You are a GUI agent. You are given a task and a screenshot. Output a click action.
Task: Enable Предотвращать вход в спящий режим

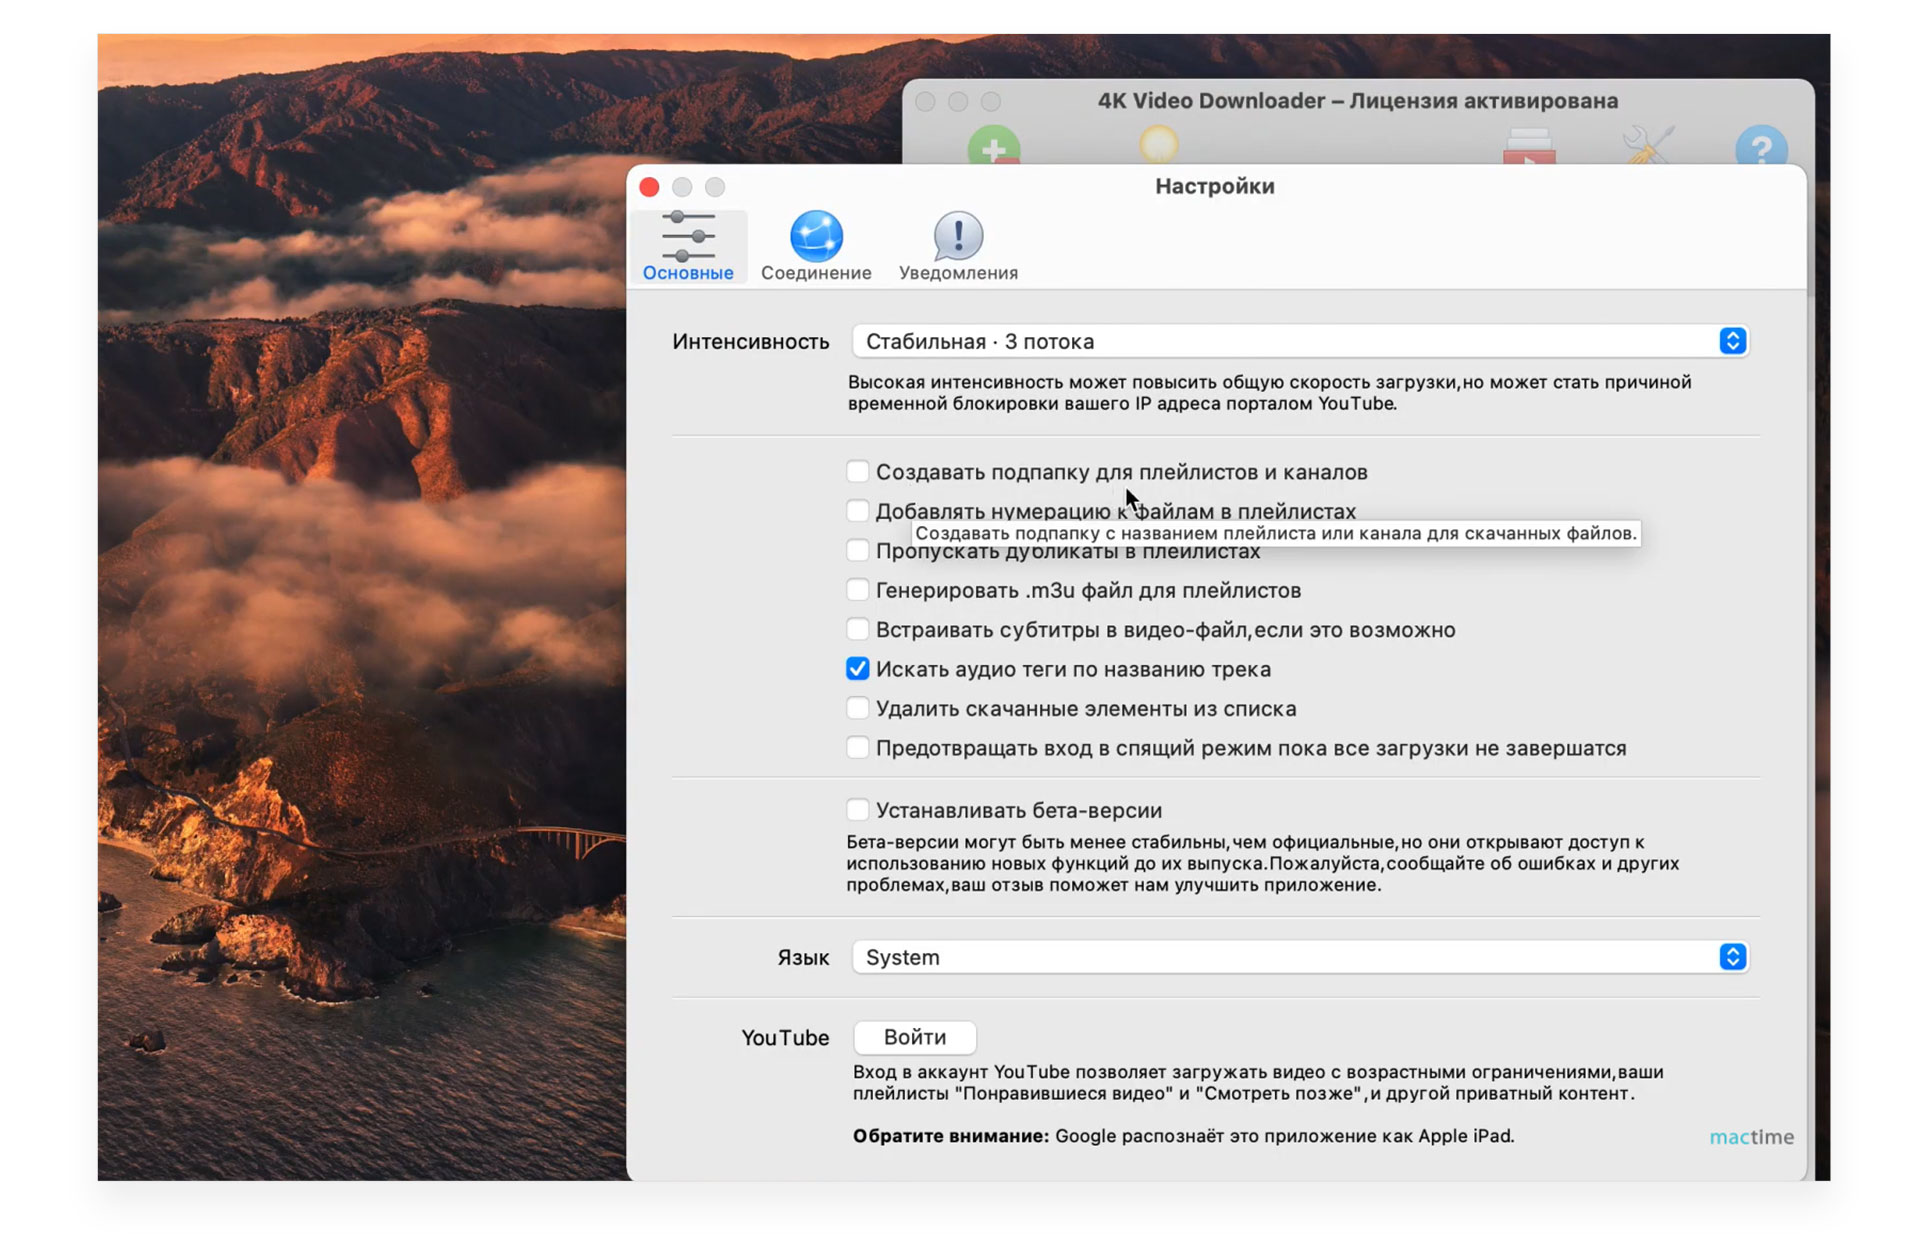point(857,748)
